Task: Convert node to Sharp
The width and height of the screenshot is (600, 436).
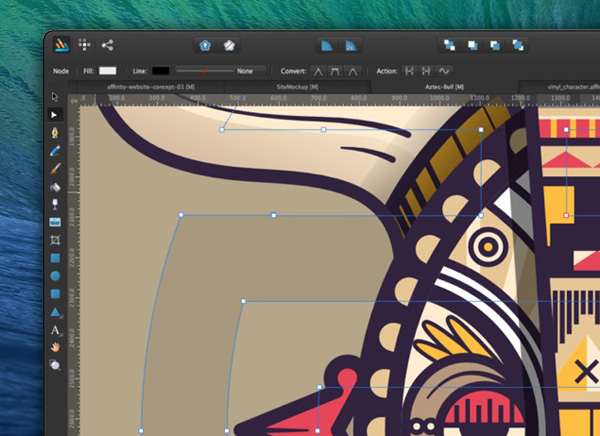Action: coord(318,71)
